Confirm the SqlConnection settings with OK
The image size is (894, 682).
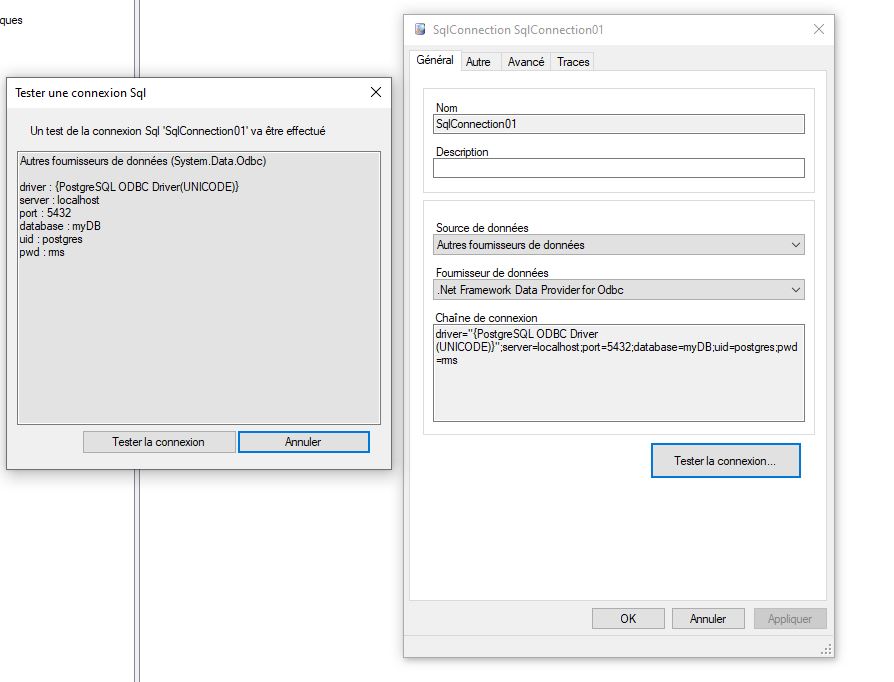[x=628, y=619]
